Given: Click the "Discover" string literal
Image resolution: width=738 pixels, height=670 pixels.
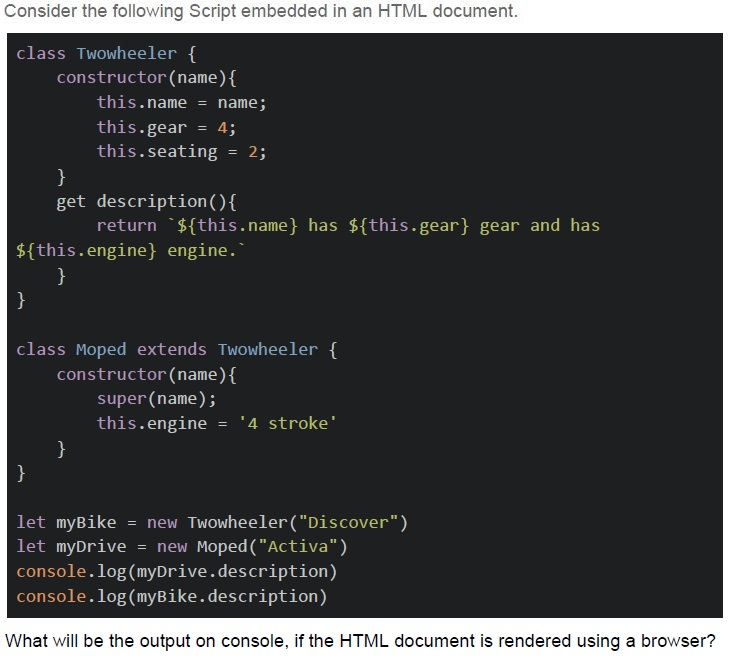Looking at the screenshot, I should coord(348,522).
